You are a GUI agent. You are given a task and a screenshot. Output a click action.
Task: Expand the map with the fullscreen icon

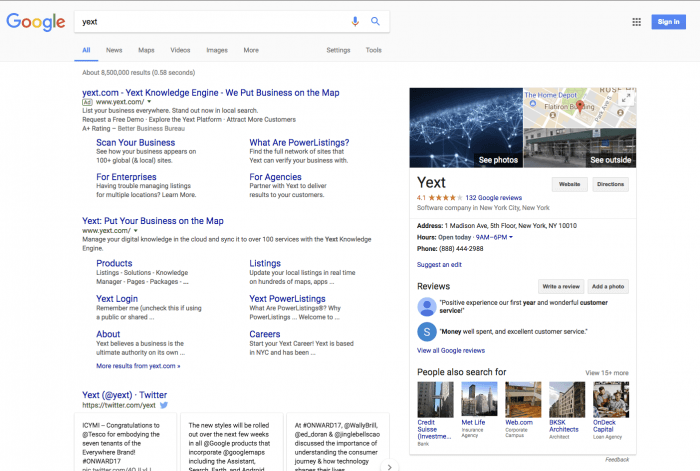(626, 98)
